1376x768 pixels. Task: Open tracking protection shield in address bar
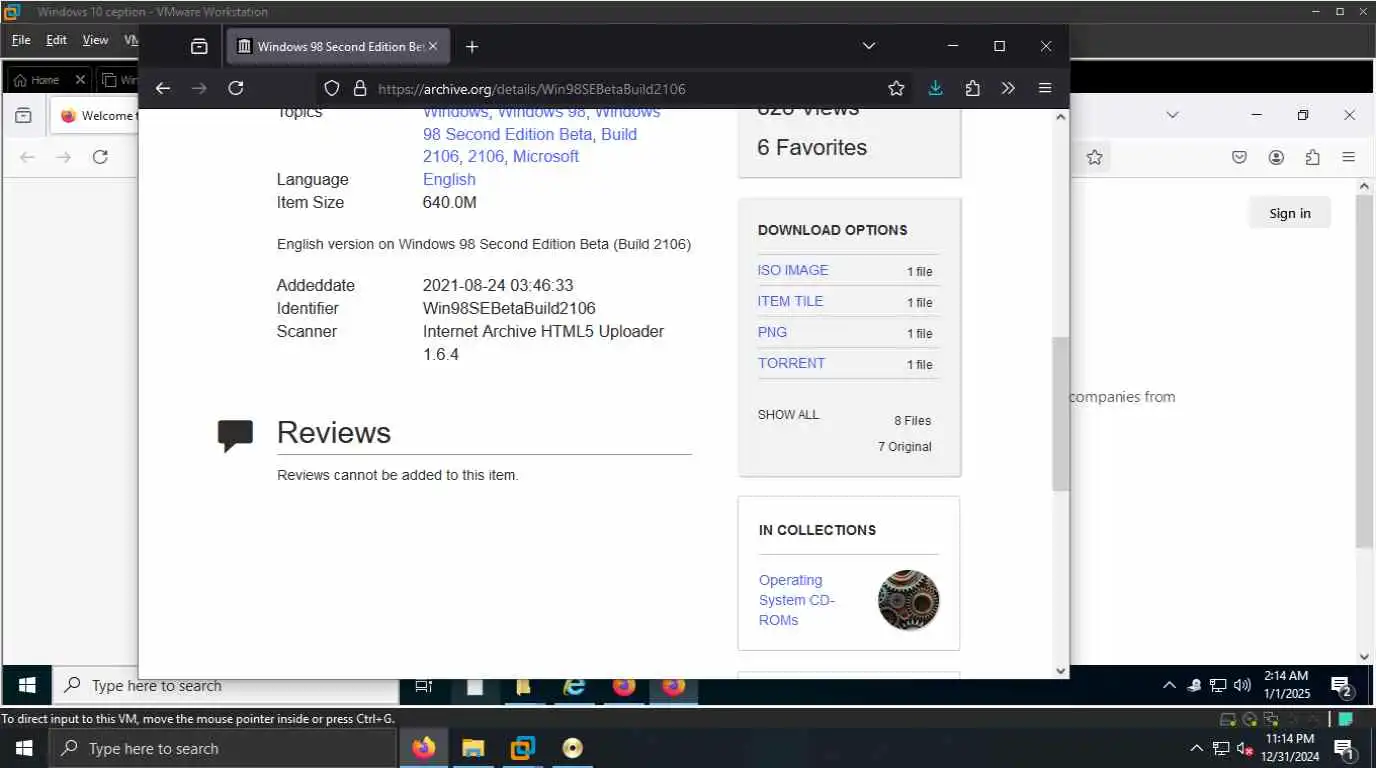pyautogui.click(x=332, y=88)
